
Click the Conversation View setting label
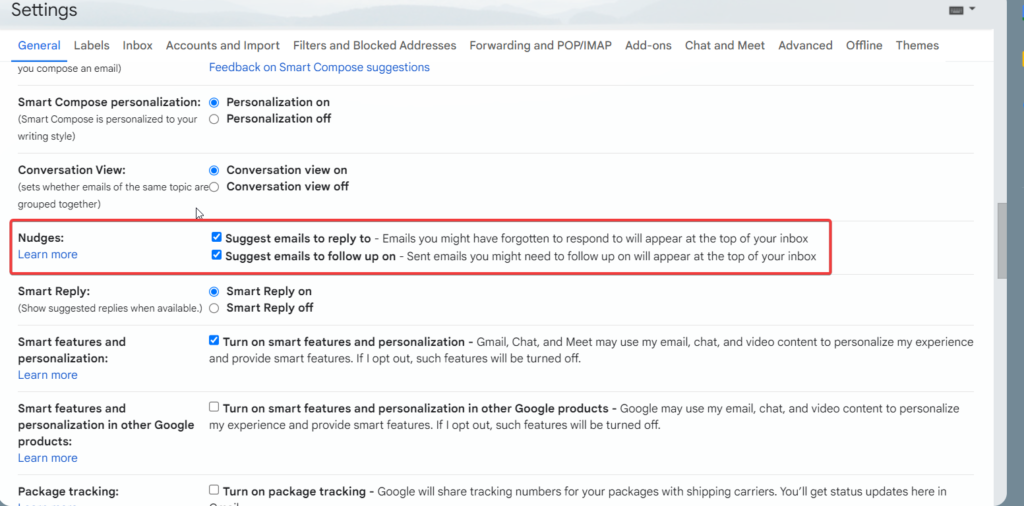click(x=72, y=170)
